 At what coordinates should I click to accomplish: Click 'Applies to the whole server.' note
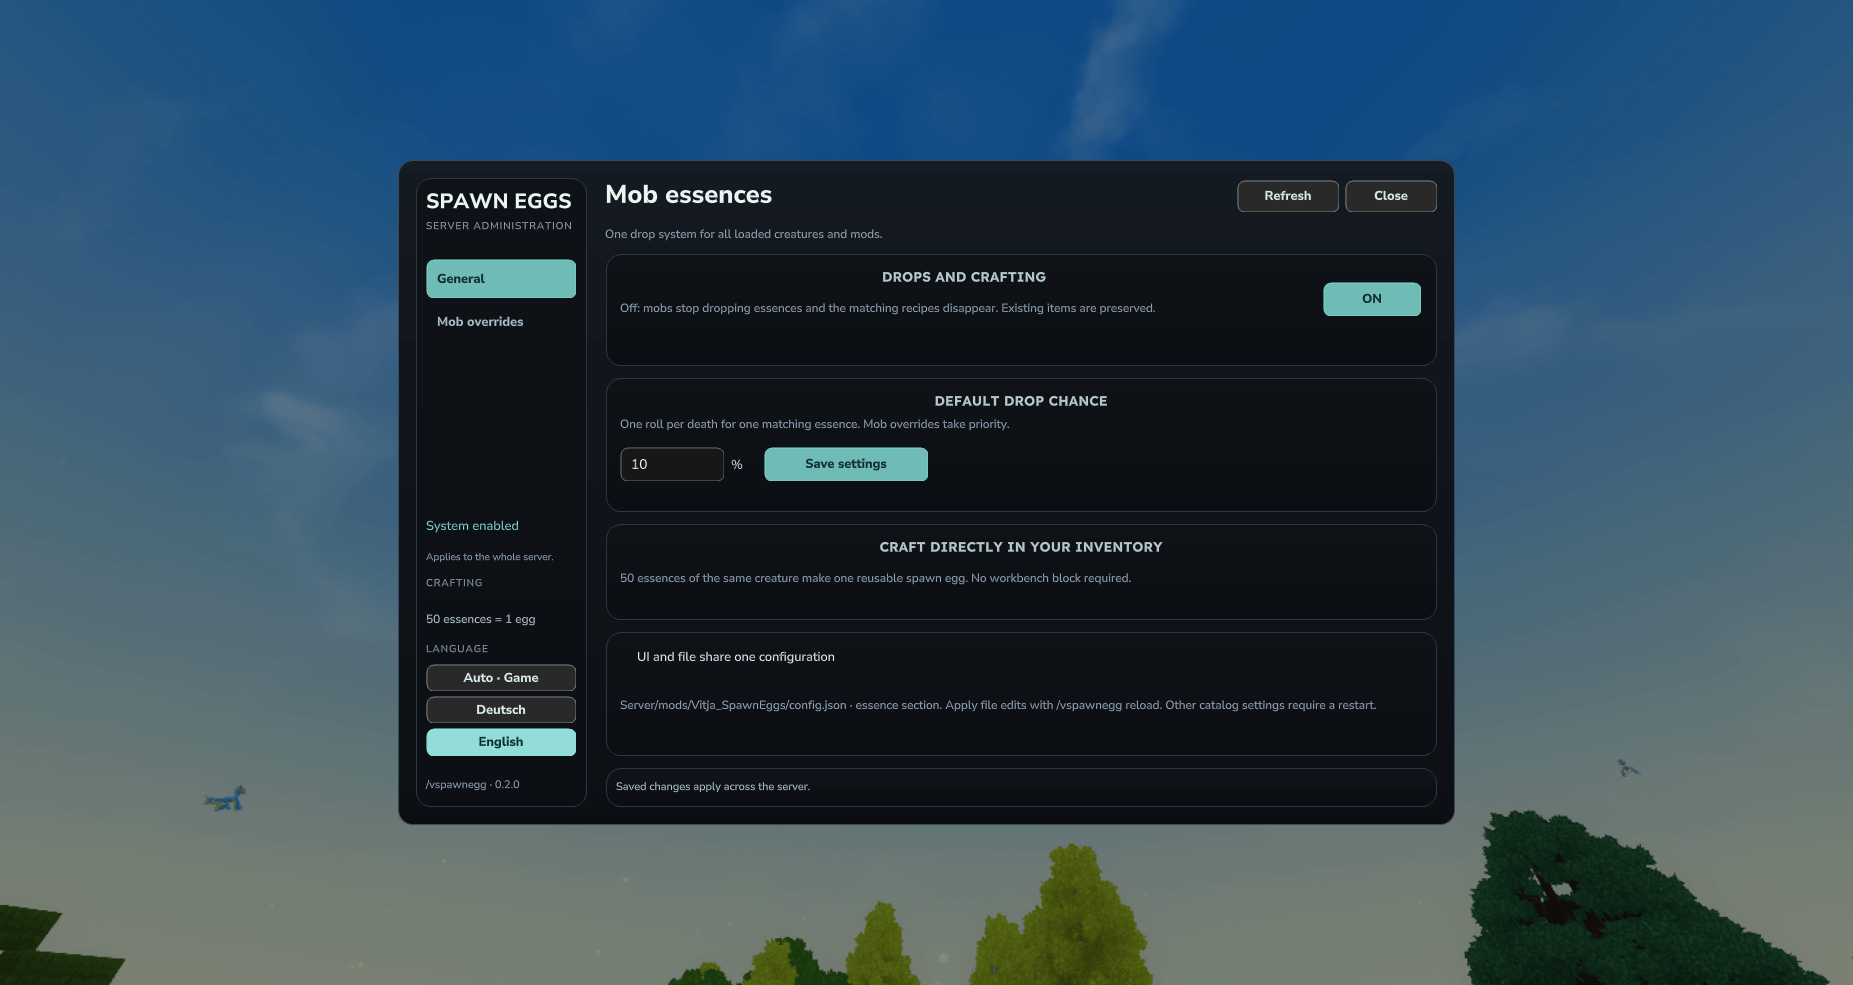point(490,557)
